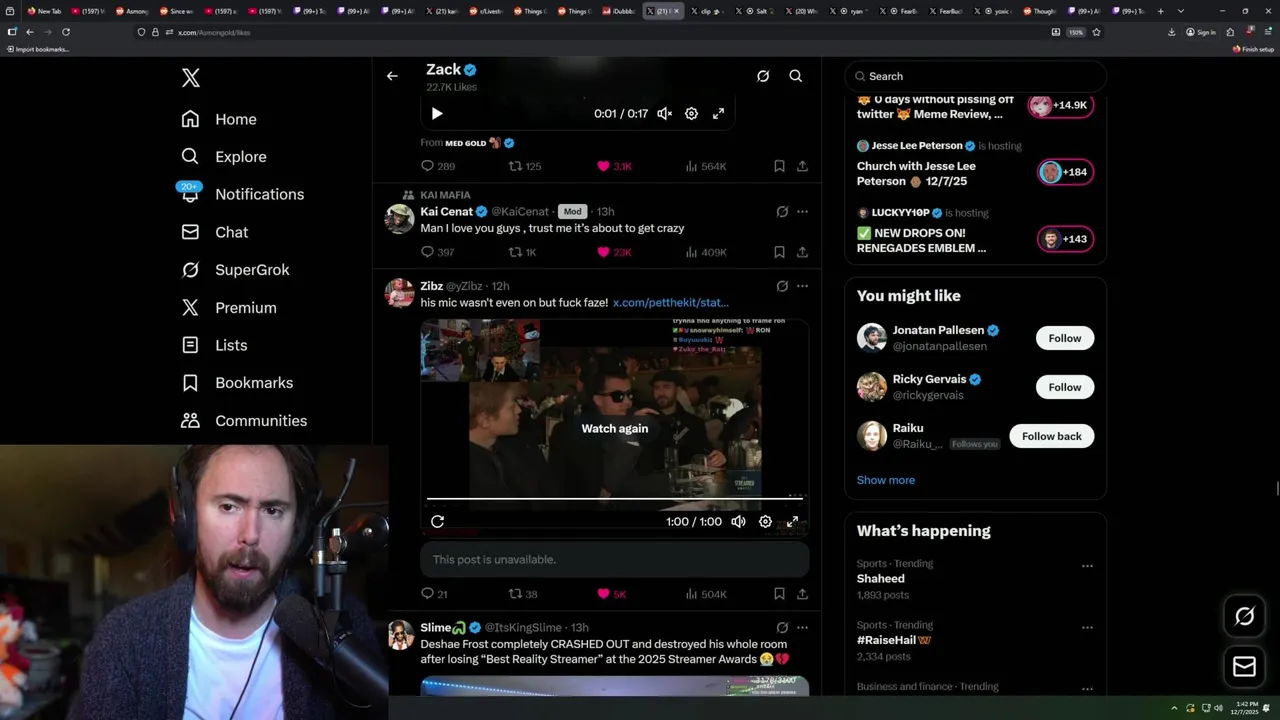The image size is (1280, 720).
Task: Click into the X Search field
Action: [x=976, y=76]
